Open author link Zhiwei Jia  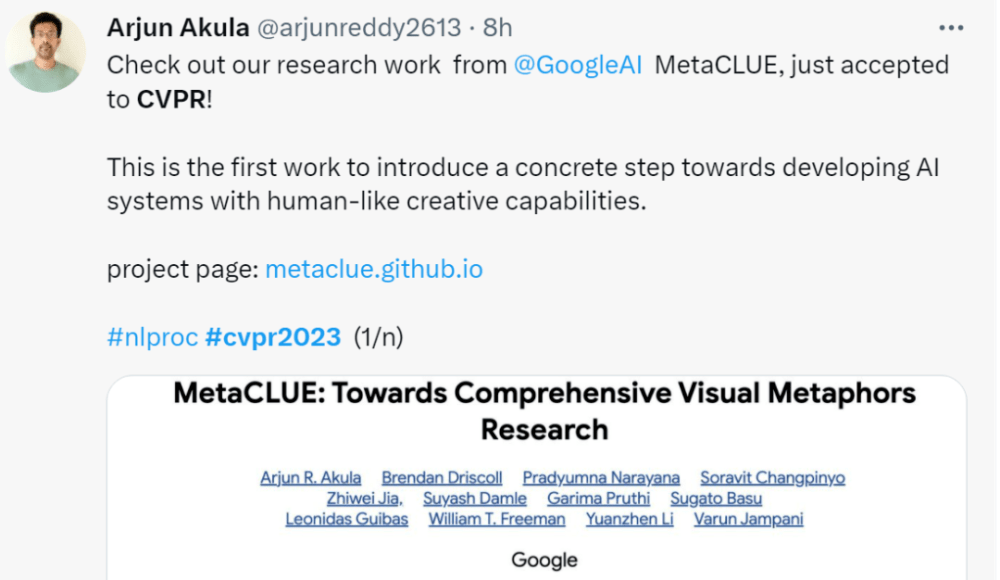click(364, 498)
